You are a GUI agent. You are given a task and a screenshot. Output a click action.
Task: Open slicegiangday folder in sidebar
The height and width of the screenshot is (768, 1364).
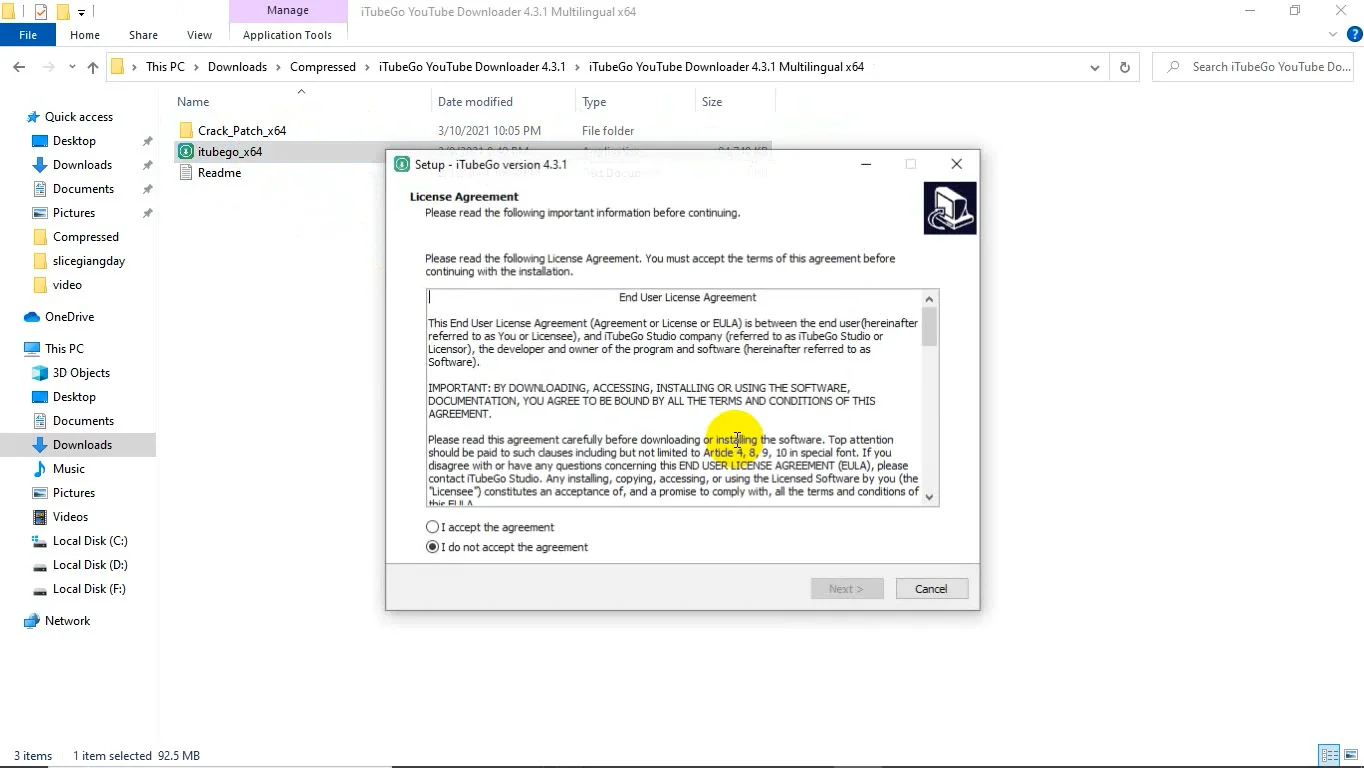(89, 261)
